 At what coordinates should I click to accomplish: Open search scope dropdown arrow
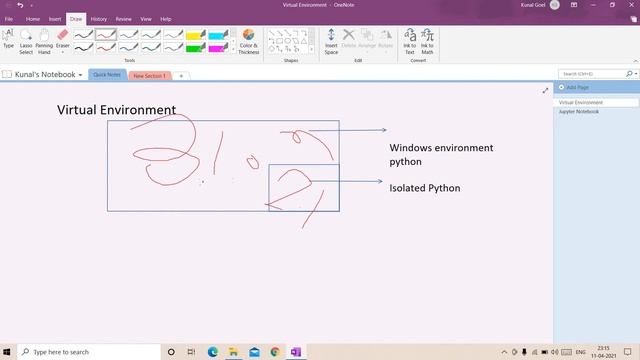(636, 74)
